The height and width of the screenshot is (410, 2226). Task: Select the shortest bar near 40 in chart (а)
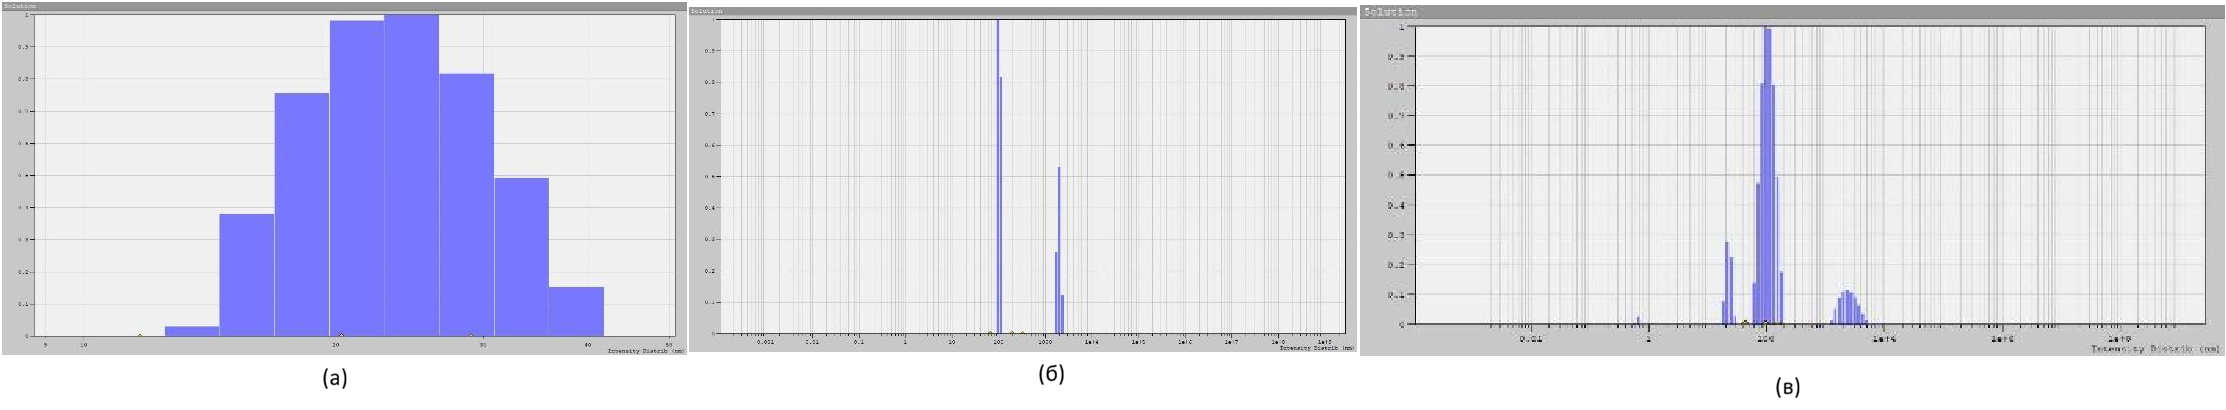pyautogui.click(x=576, y=311)
